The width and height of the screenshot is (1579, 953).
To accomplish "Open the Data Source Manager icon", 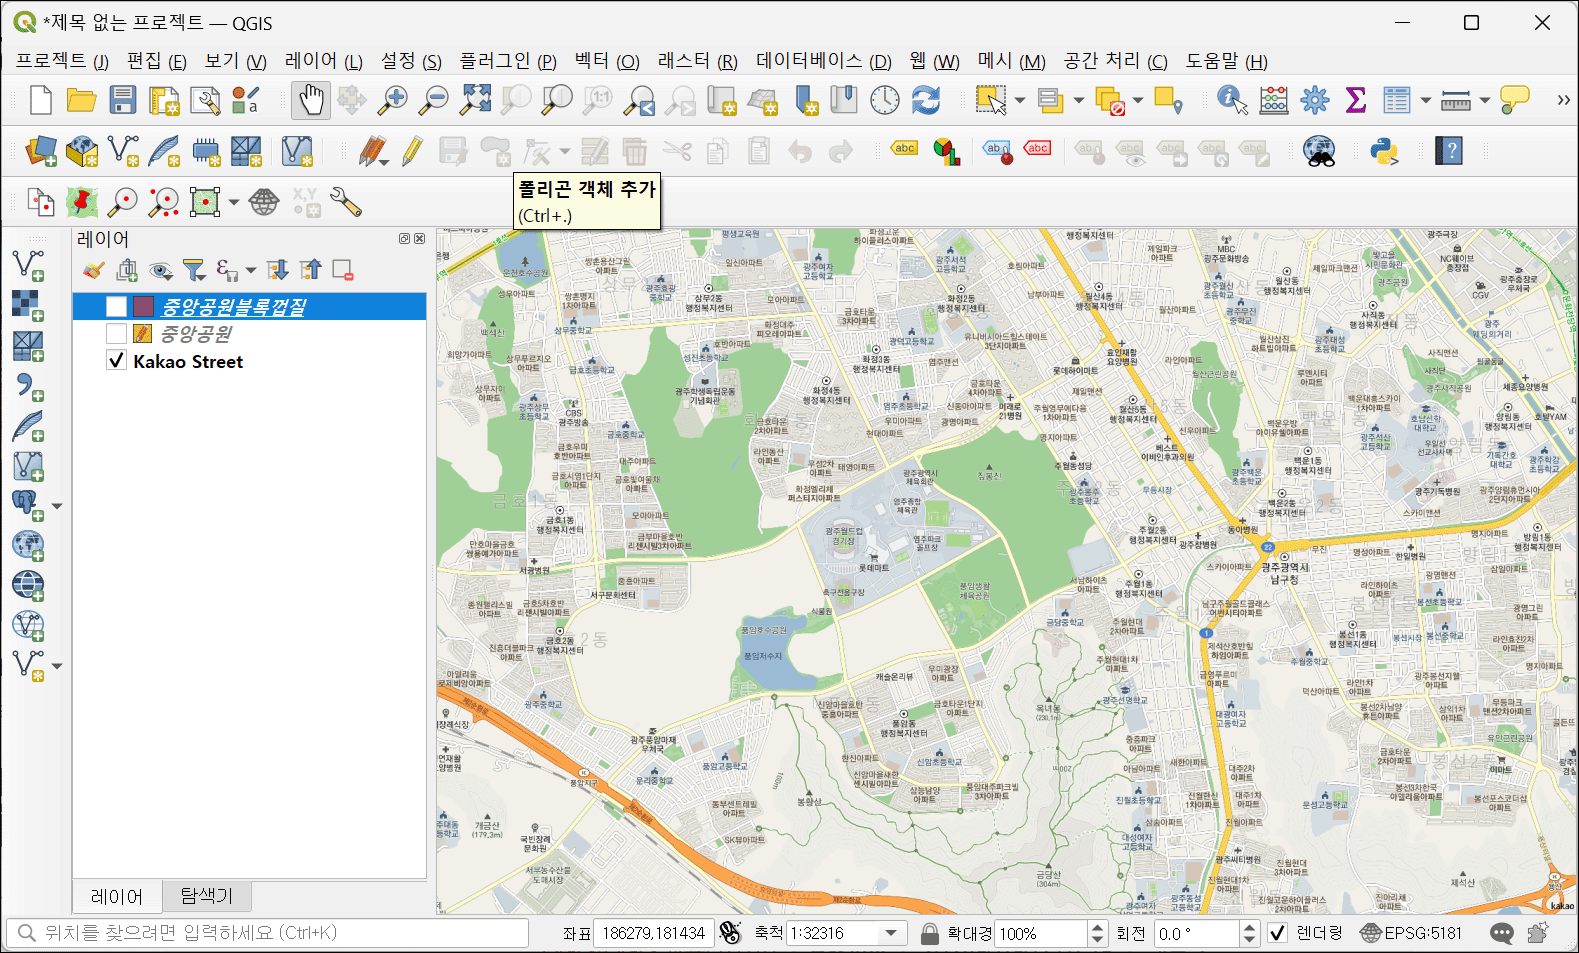I will click(x=41, y=151).
